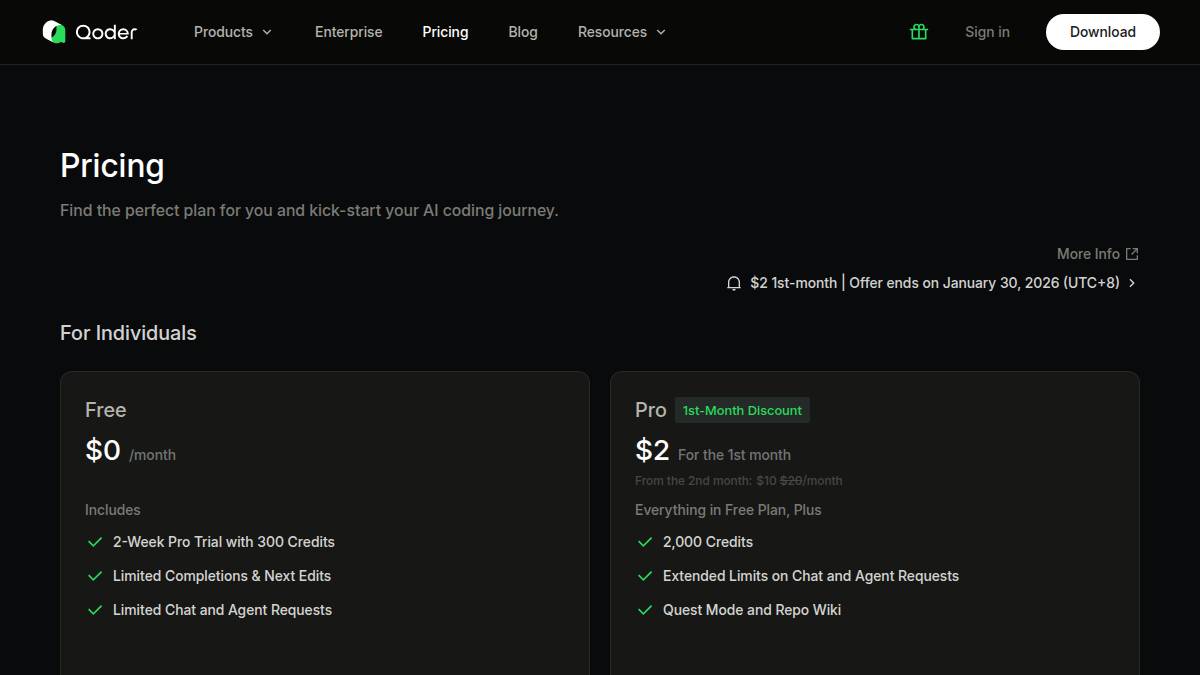Viewport: 1200px width, 675px height.
Task: Click the For the 1st month text
Action: [x=734, y=455]
